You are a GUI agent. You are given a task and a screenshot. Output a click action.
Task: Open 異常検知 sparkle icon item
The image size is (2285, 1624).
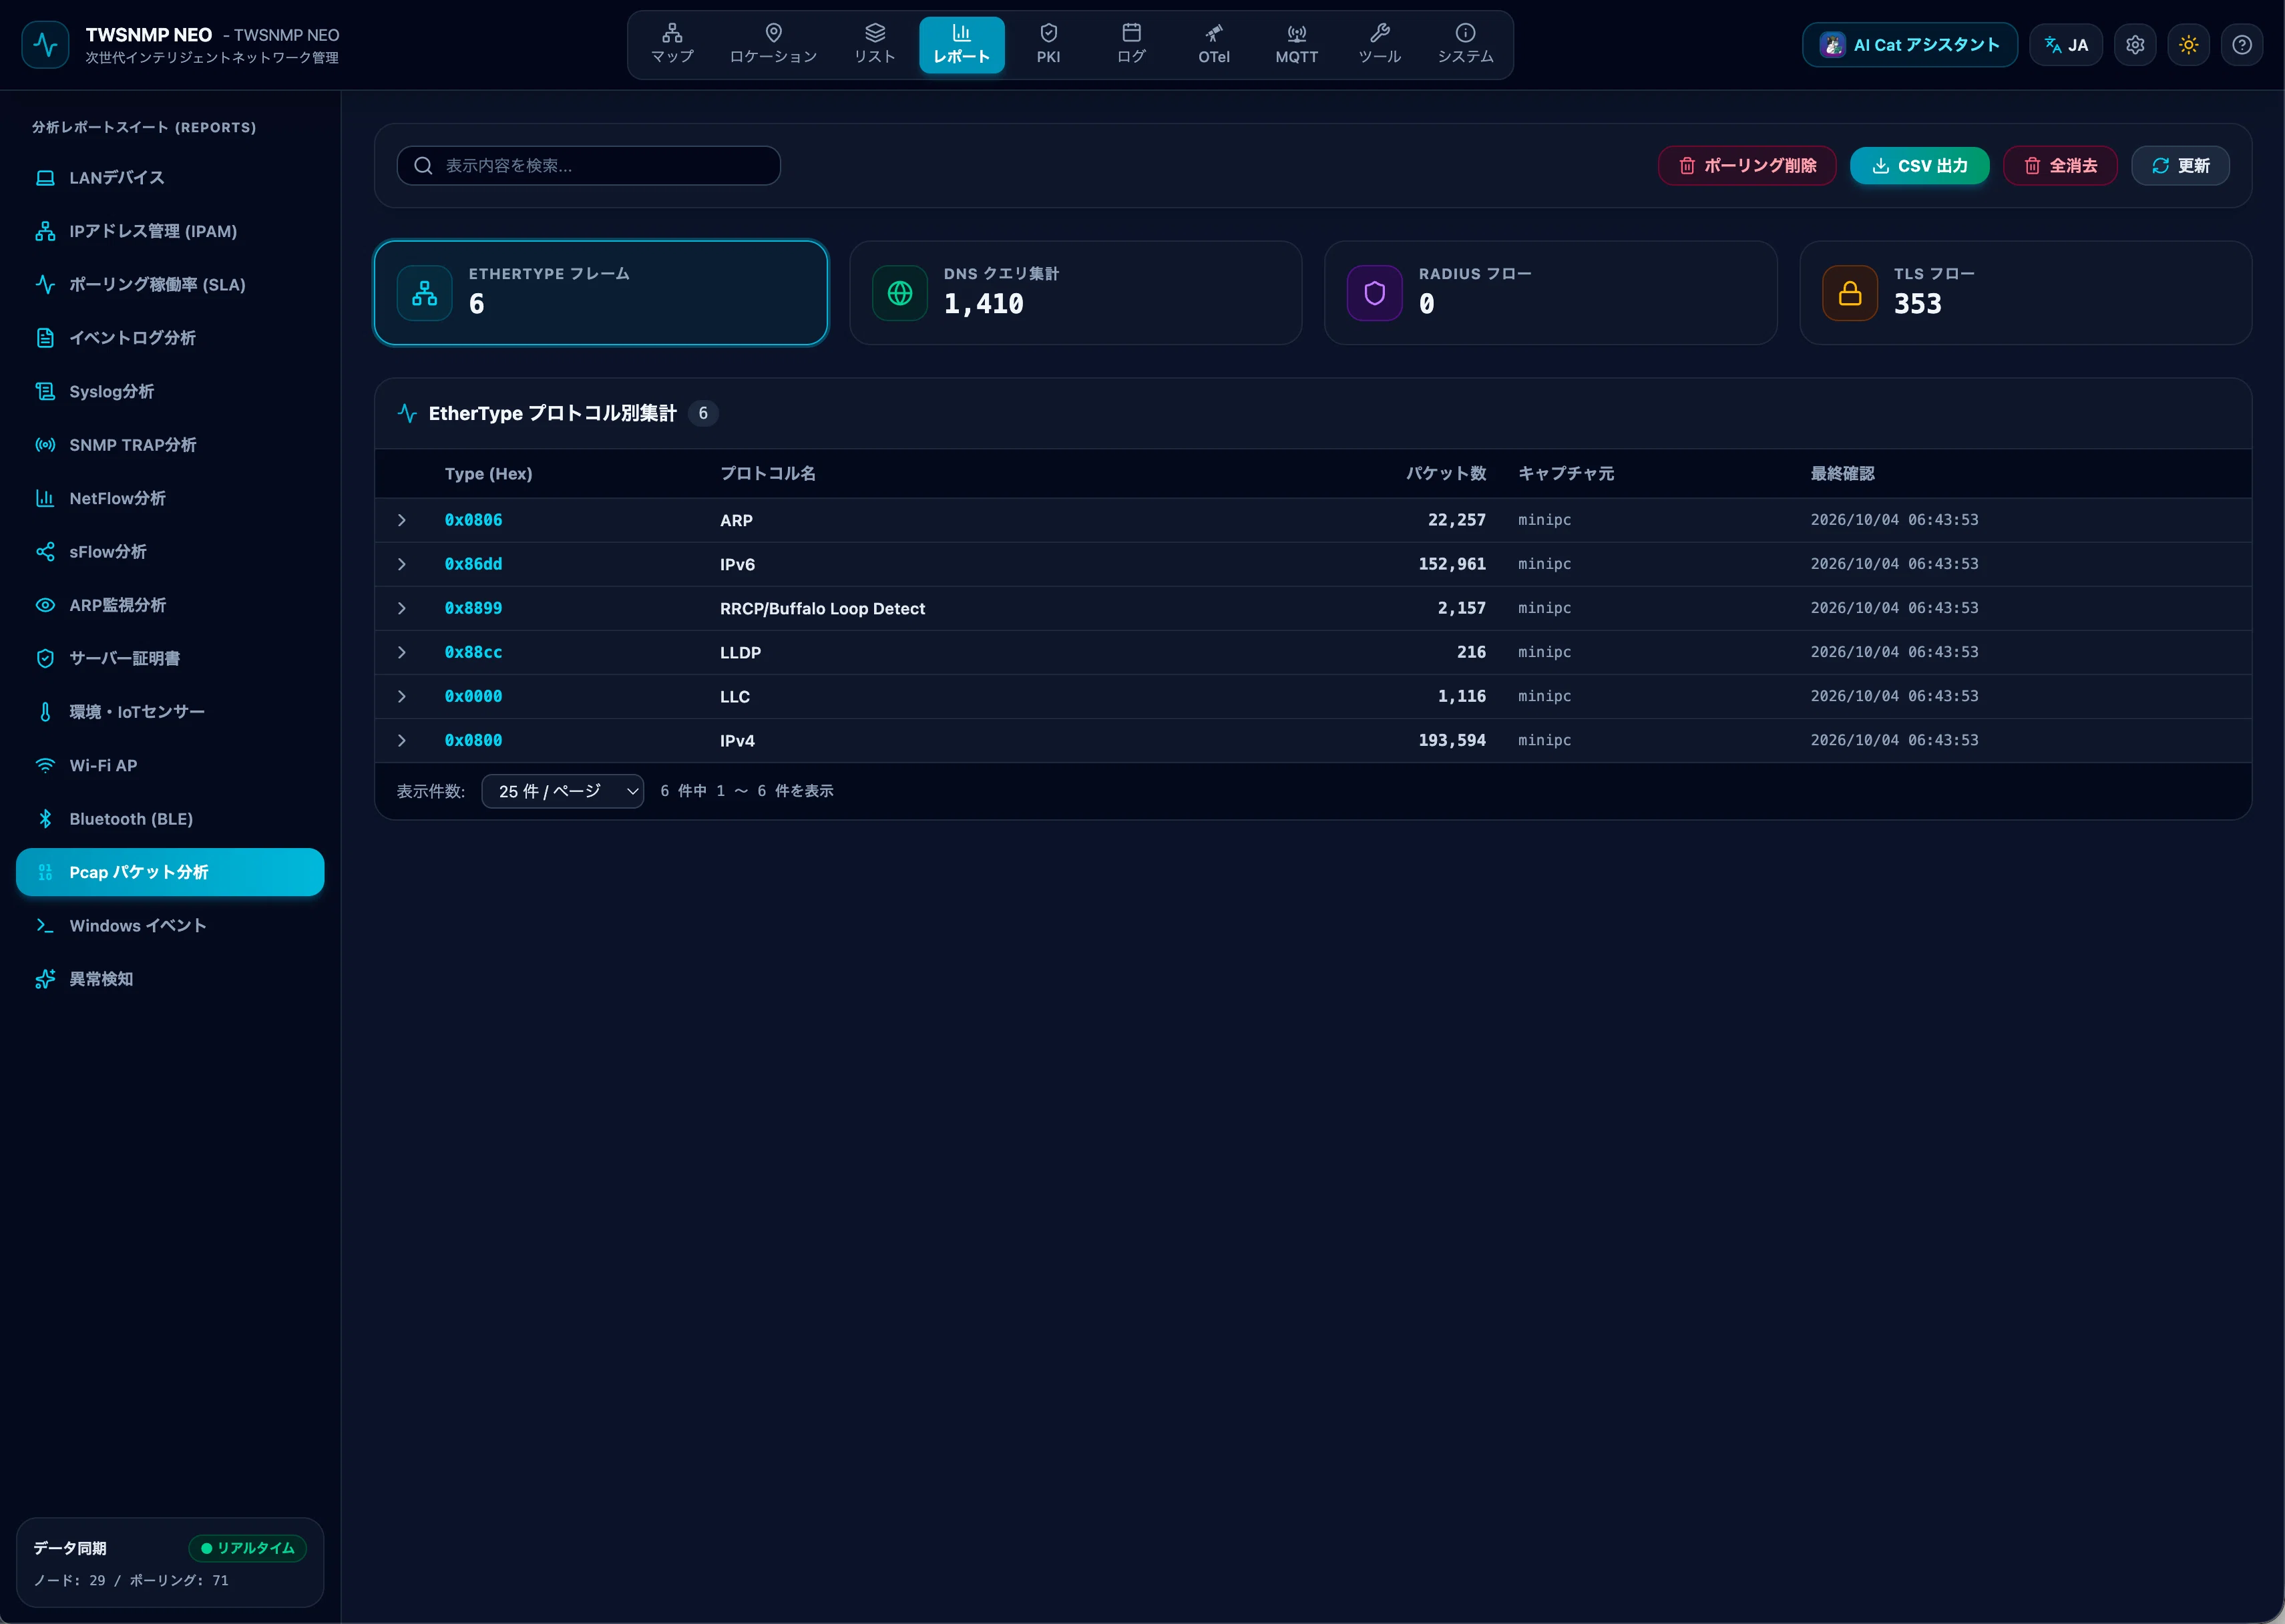170,979
